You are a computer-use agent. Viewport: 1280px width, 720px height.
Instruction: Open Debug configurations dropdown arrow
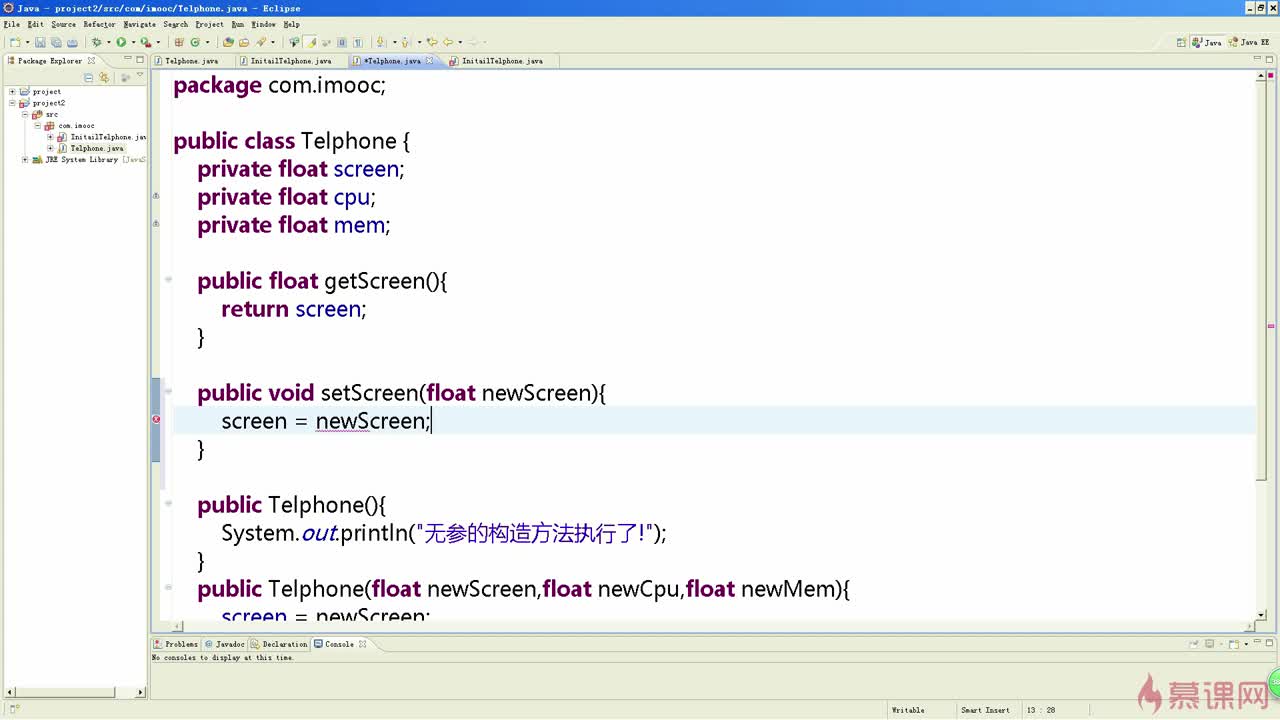coord(108,42)
